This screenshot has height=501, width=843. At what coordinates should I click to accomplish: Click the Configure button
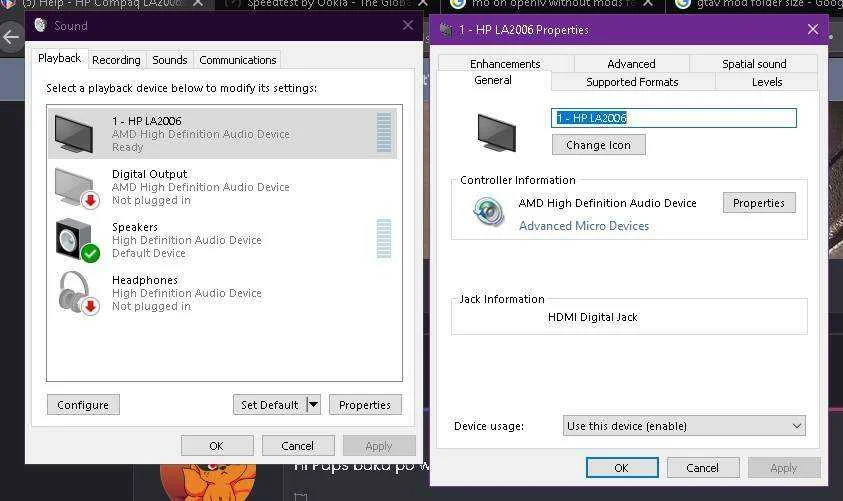pos(83,405)
